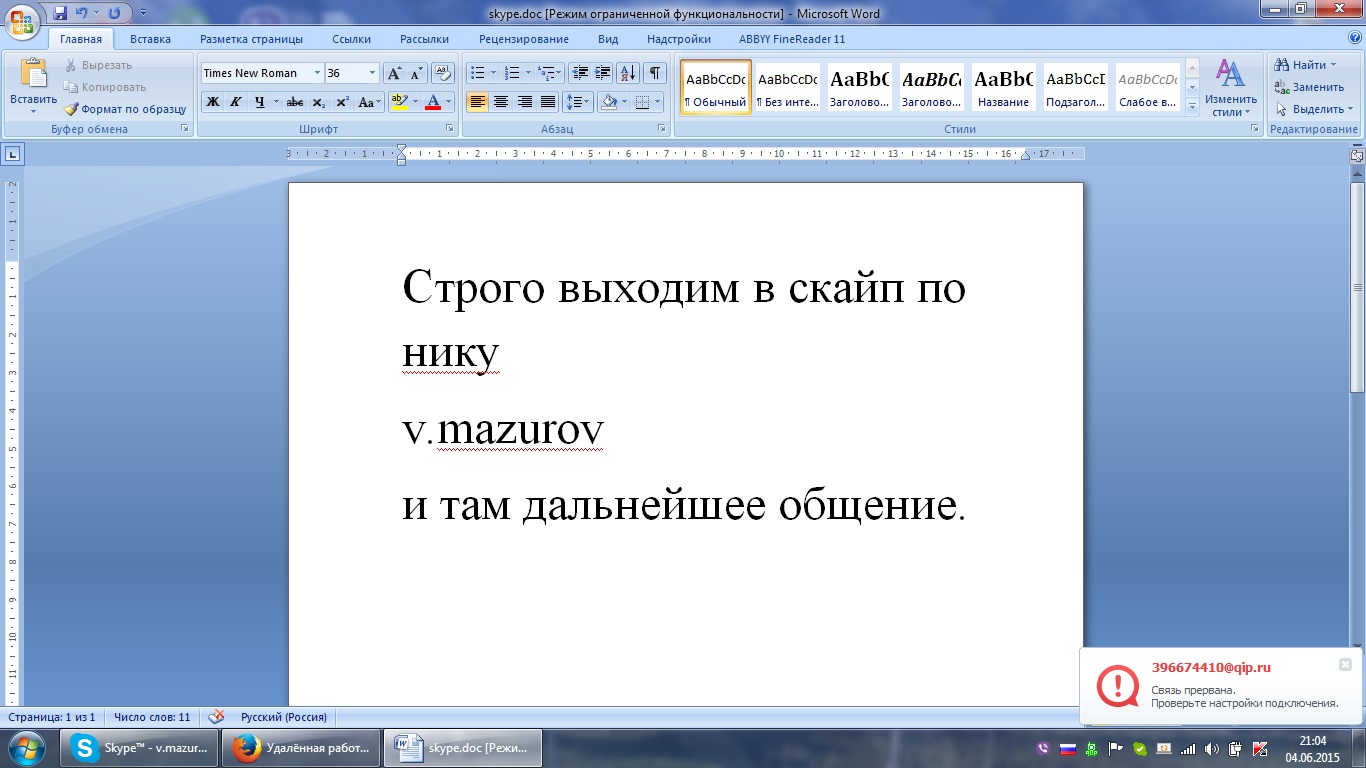The height and width of the screenshot is (768, 1366).
Task: Apply the yellow text highlight color
Action: click(400, 102)
